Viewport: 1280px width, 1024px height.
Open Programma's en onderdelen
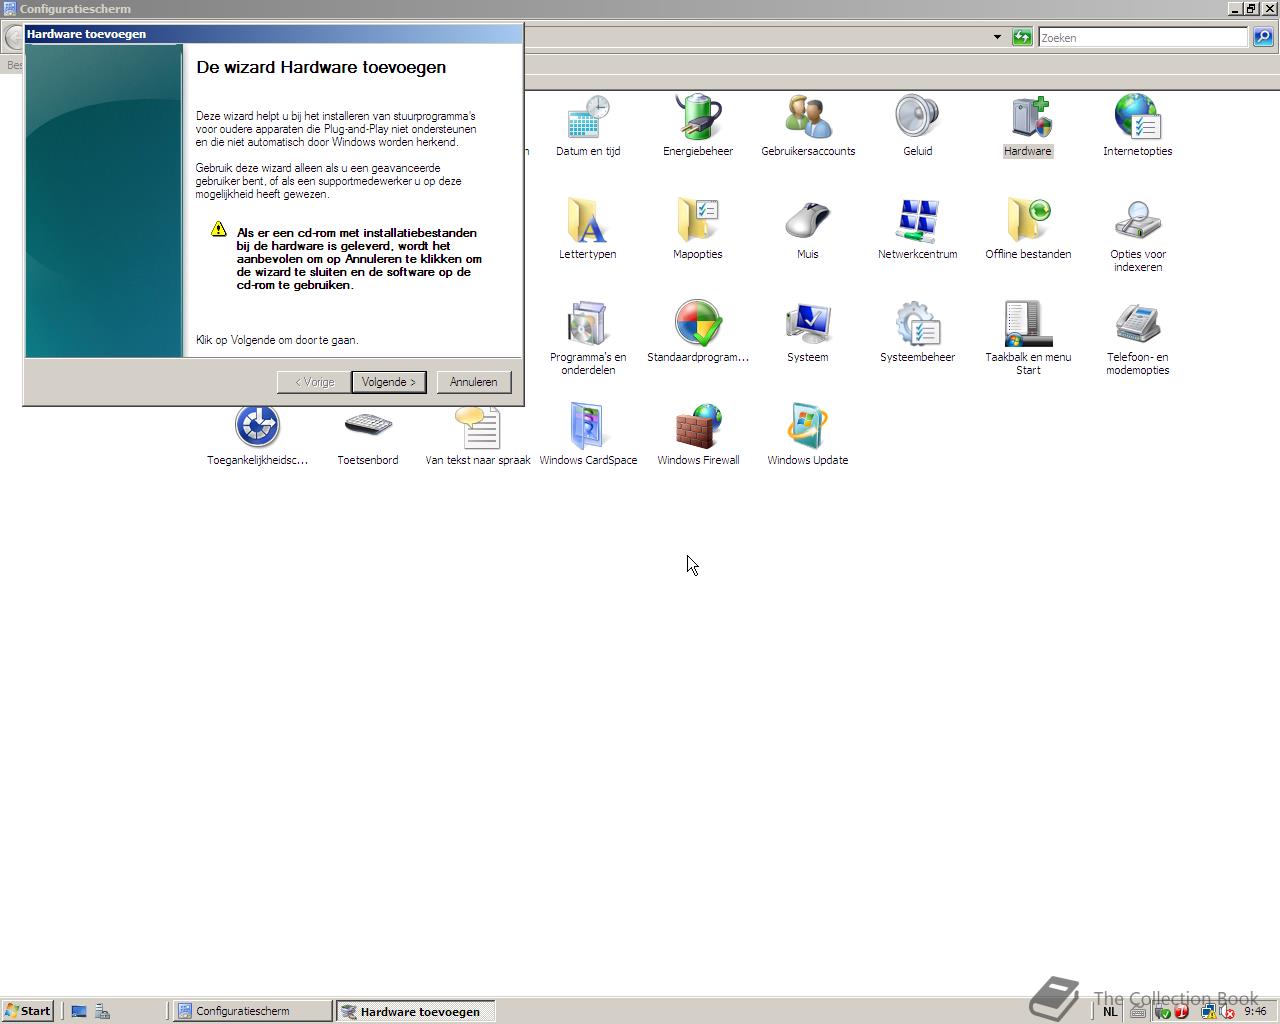pyautogui.click(x=588, y=338)
